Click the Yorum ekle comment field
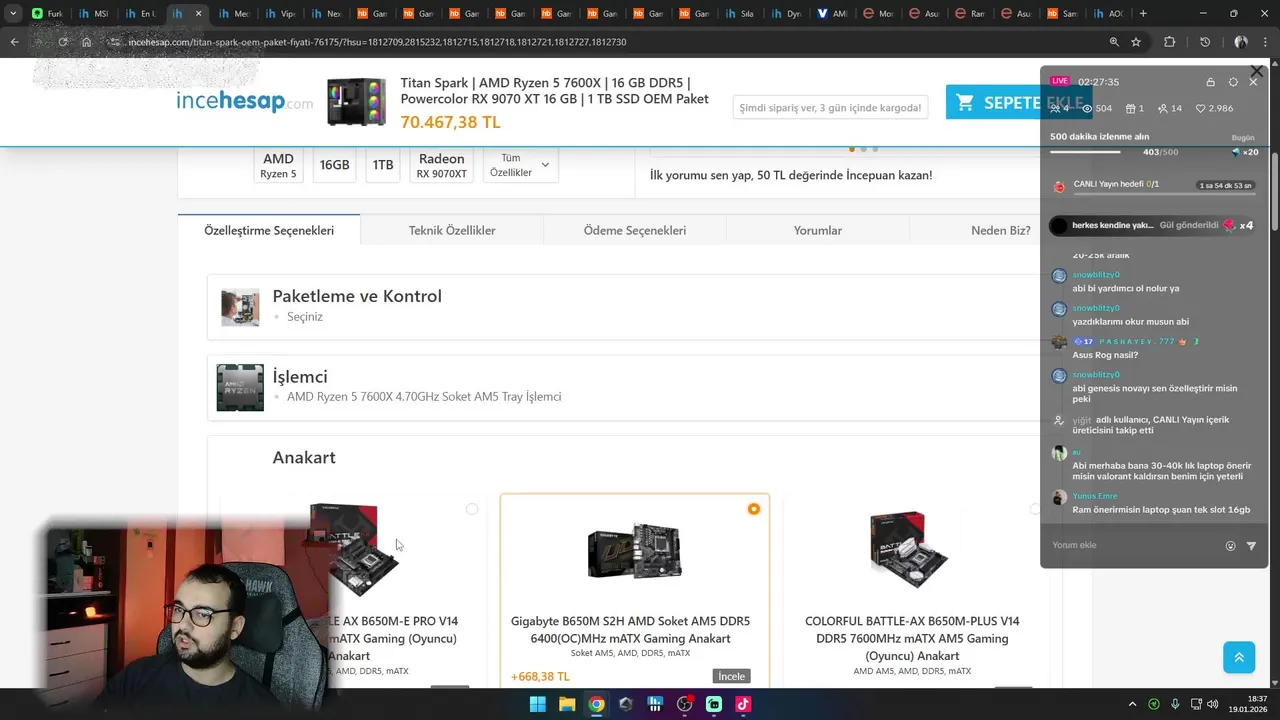This screenshot has width=1280, height=720. 1135,546
